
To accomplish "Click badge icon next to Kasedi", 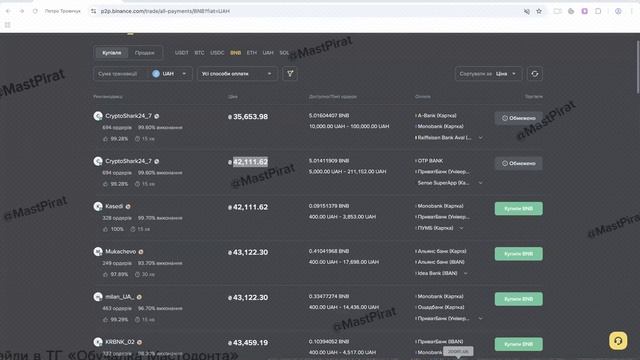I will tap(128, 207).
